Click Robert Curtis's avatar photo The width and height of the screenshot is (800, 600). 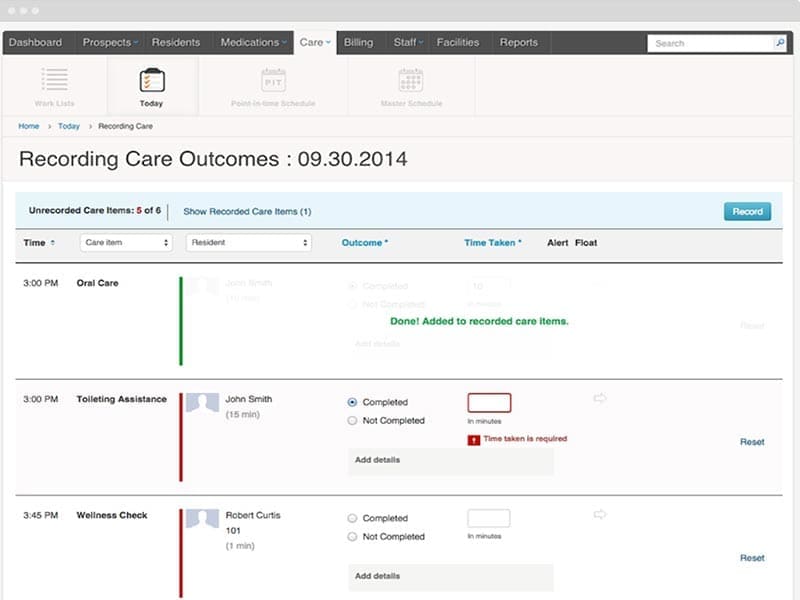(202, 518)
